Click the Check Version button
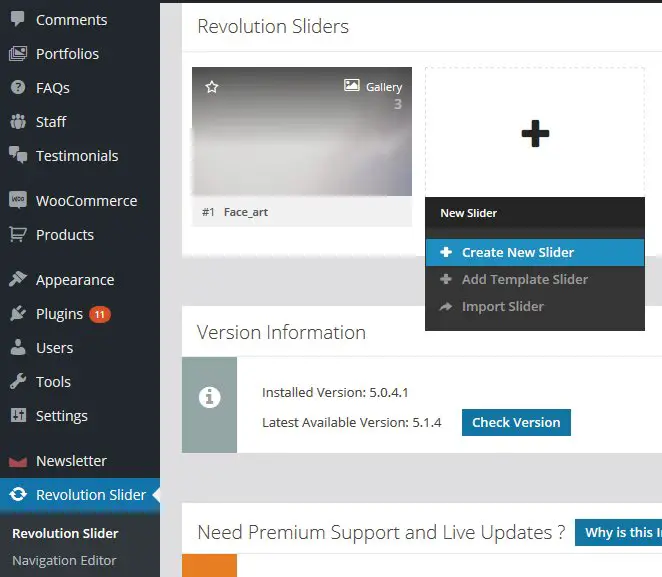 point(516,423)
